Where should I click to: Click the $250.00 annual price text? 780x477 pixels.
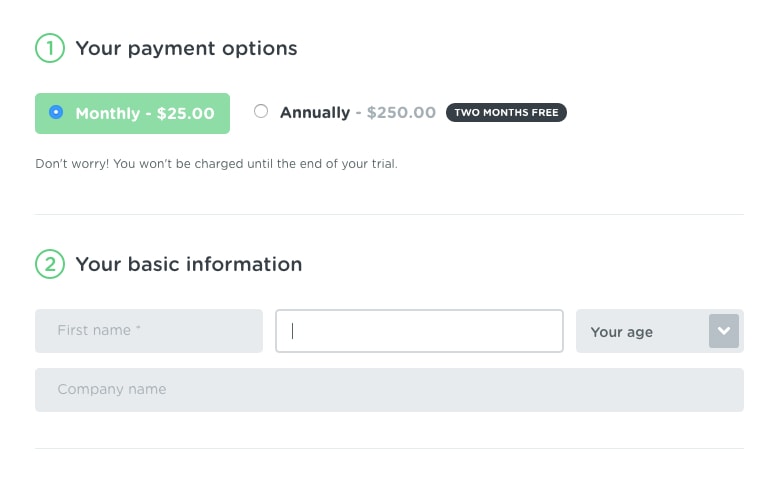tap(401, 113)
